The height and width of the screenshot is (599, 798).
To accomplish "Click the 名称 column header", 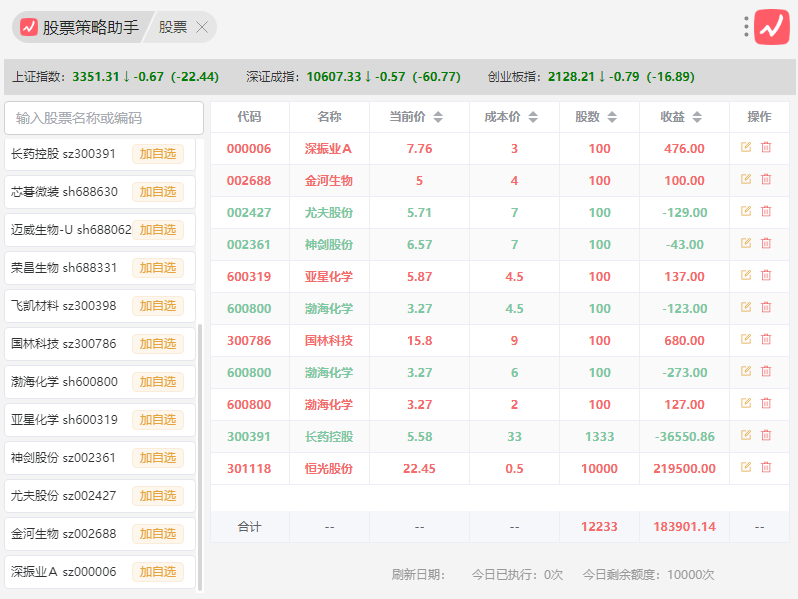I will (329, 117).
